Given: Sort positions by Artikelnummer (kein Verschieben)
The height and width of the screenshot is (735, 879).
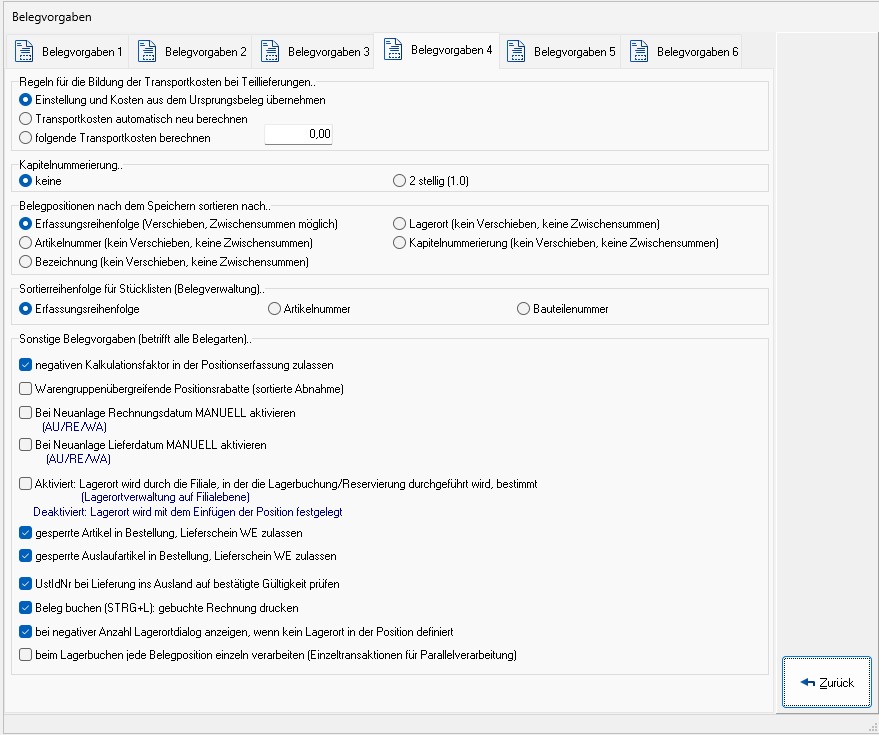Looking at the screenshot, I should [x=166, y=243].
